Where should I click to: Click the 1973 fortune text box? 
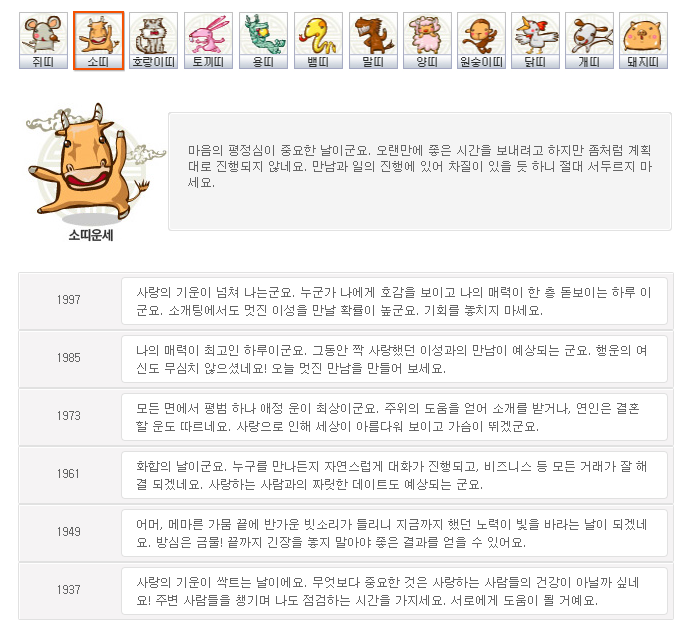point(394,417)
